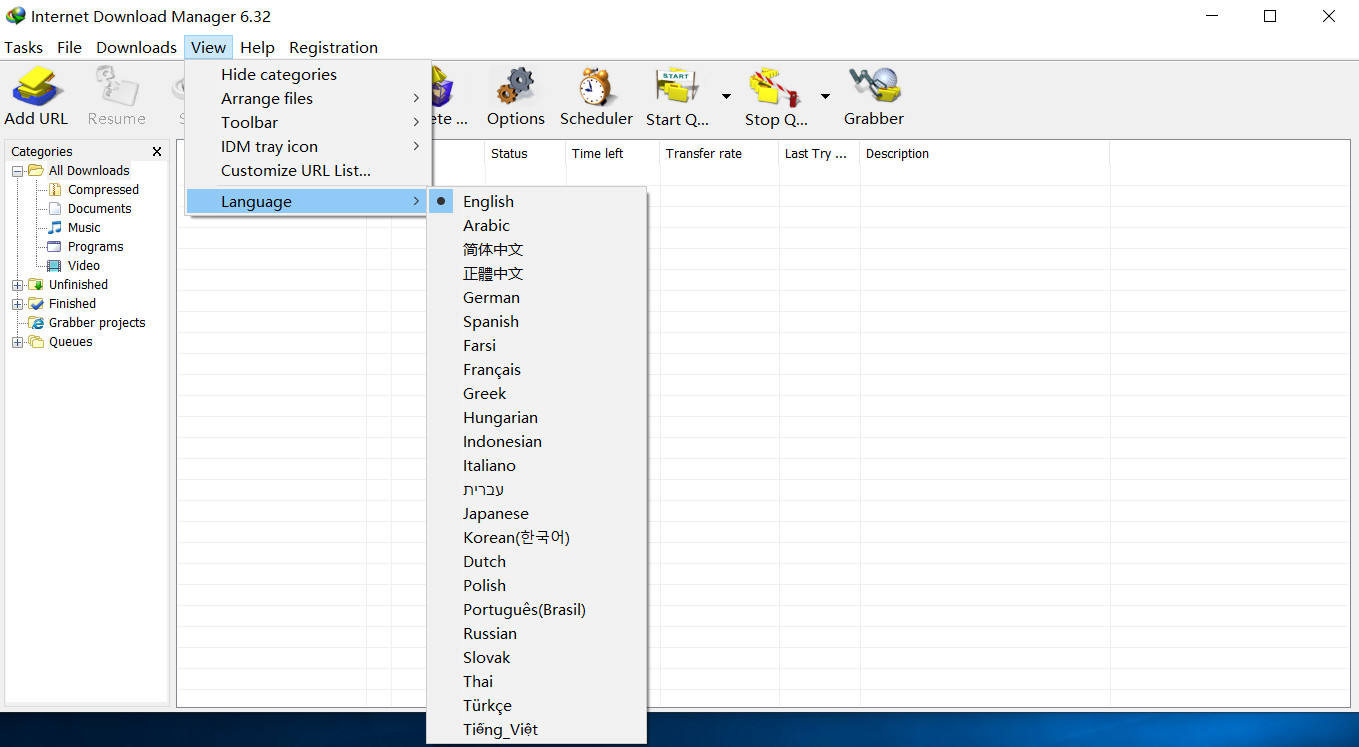
Task: Open the Arrange files submenu
Action: 308,98
